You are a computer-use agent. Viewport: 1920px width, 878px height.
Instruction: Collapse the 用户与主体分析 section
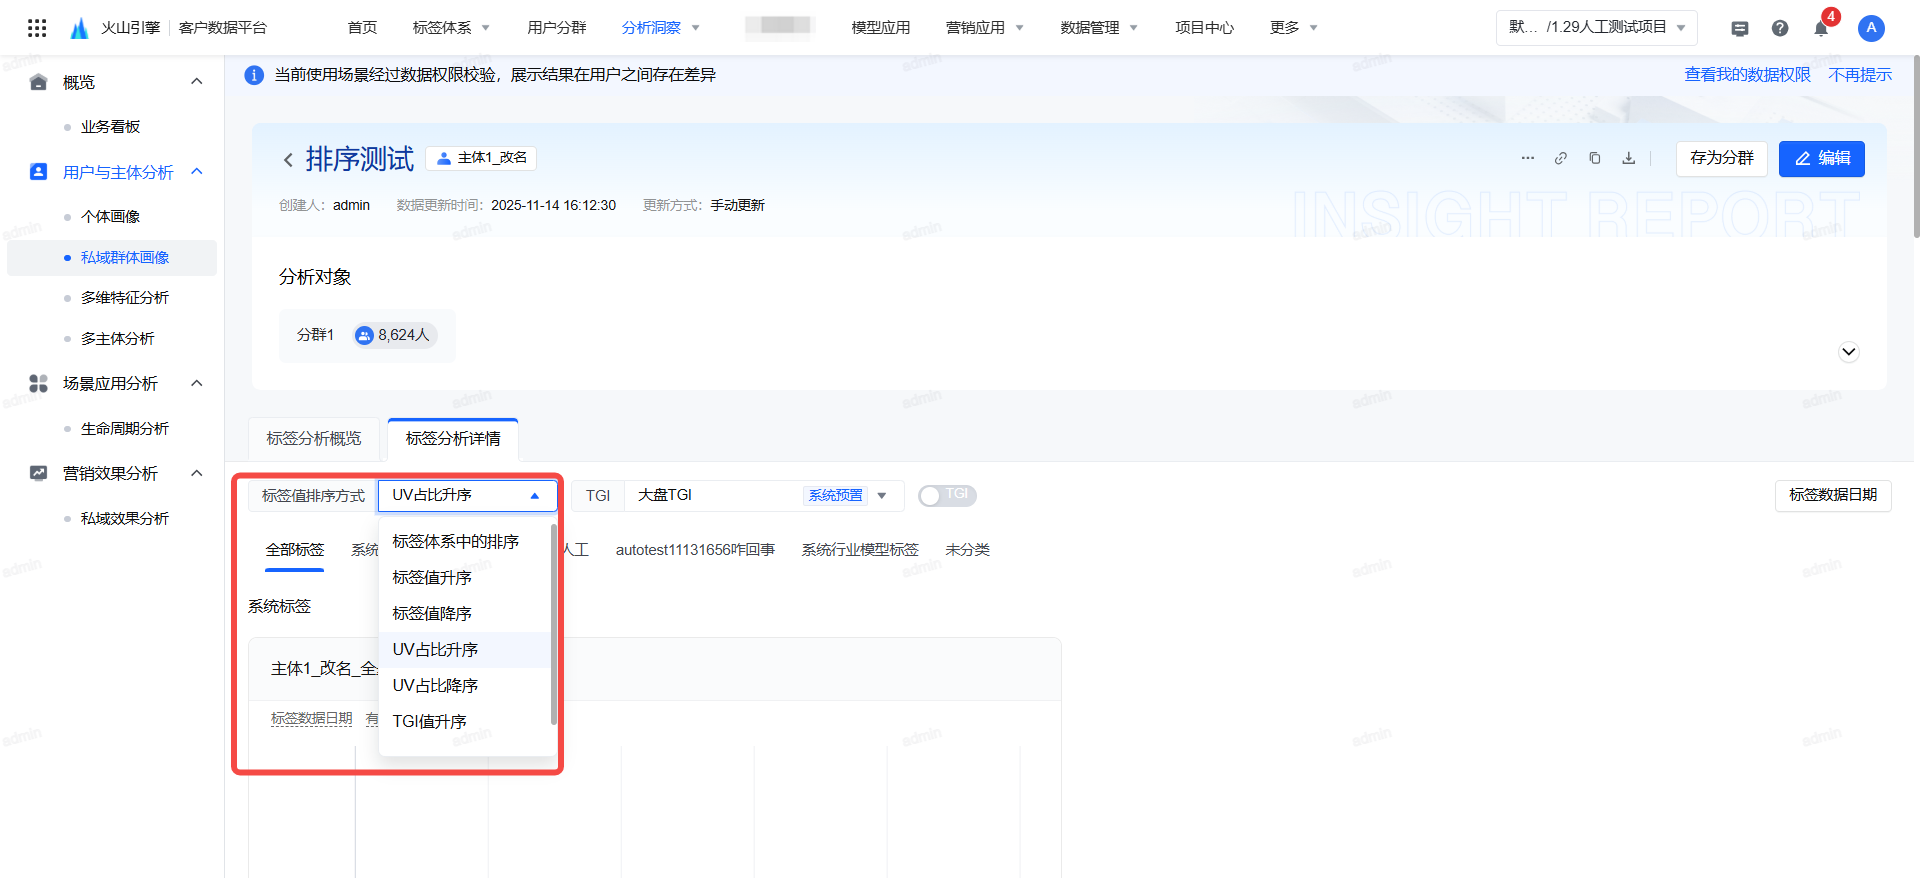point(197,171)
